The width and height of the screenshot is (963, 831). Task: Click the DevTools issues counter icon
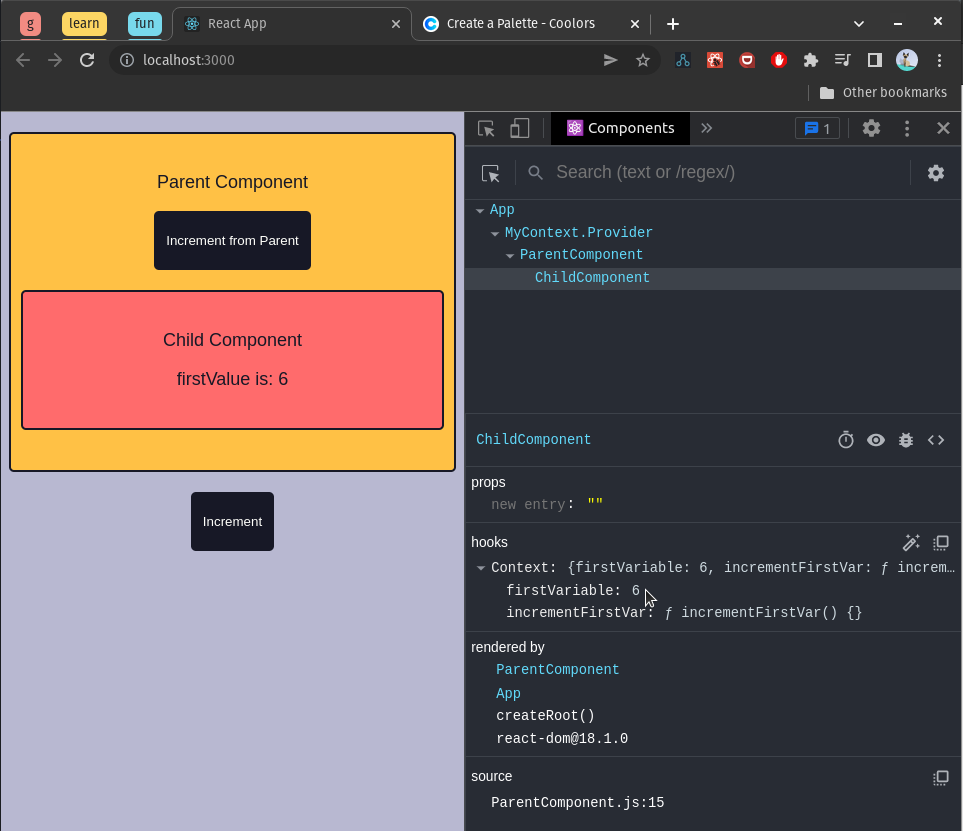[x=817, y=128]
